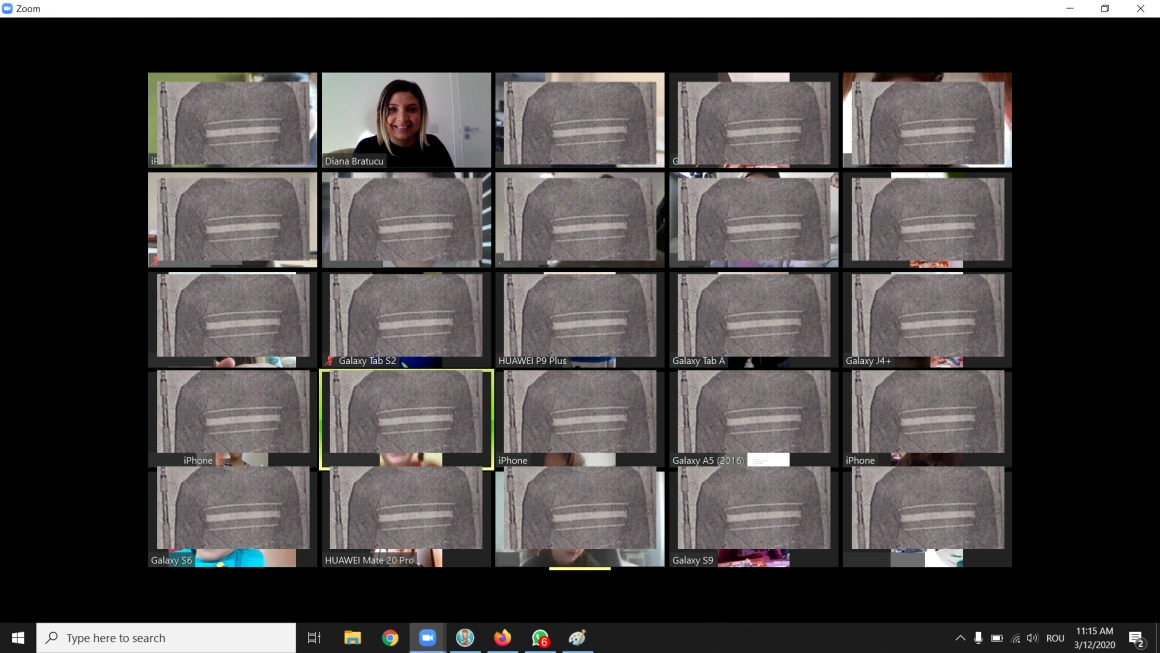Open the WhatsApp taskbar icon with badge
The height and width of the screenshot is (653, 1160).
pyautogui.click(x=540, y=638)
